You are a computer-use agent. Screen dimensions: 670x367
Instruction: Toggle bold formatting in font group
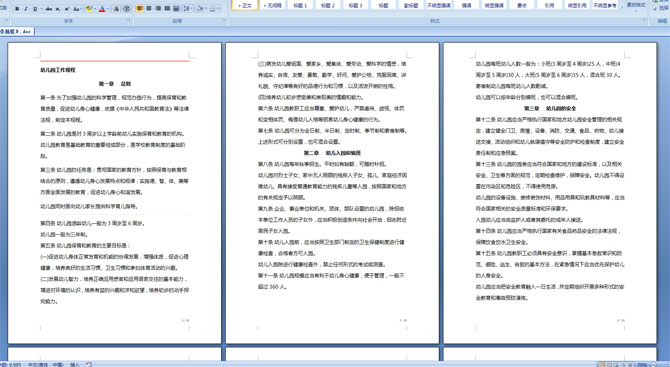17,9
